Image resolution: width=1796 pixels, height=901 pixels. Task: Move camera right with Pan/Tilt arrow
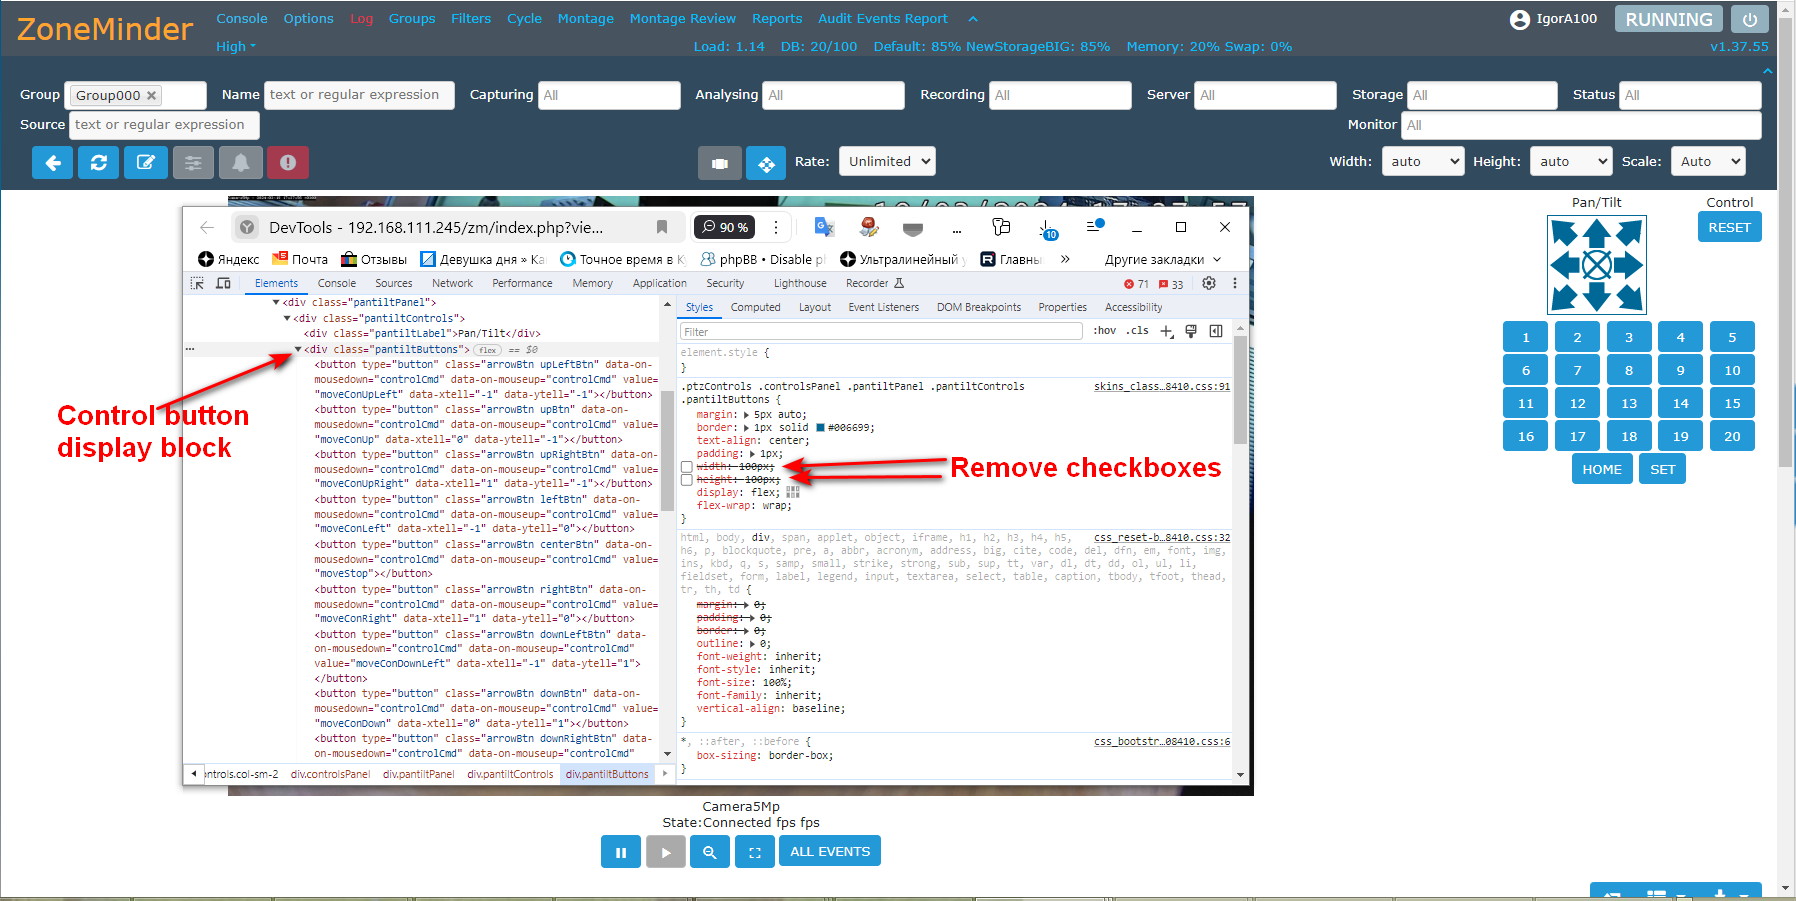pos(1629,265)
